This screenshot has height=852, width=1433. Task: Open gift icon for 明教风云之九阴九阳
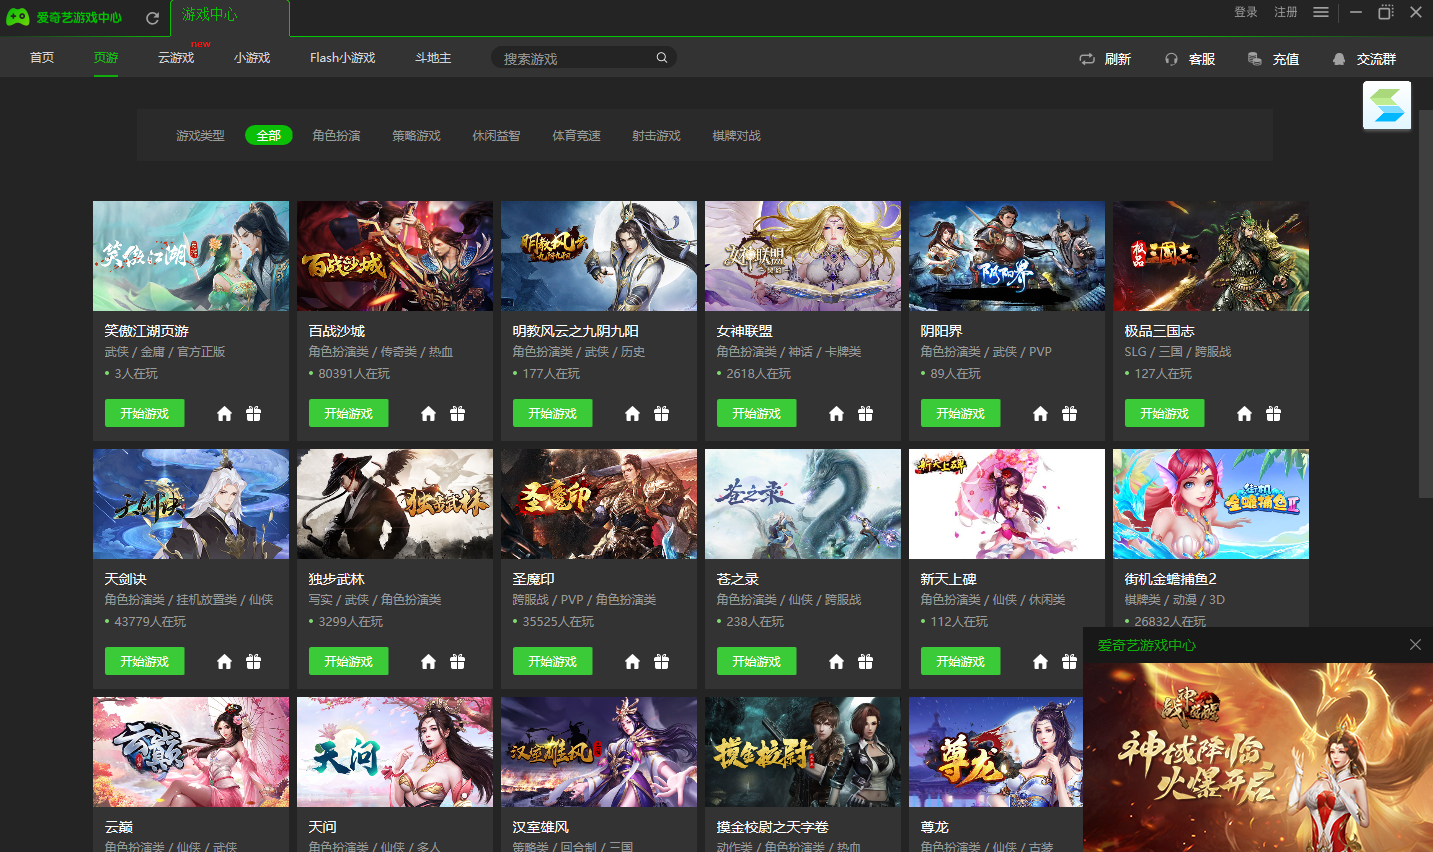(662, 413)
